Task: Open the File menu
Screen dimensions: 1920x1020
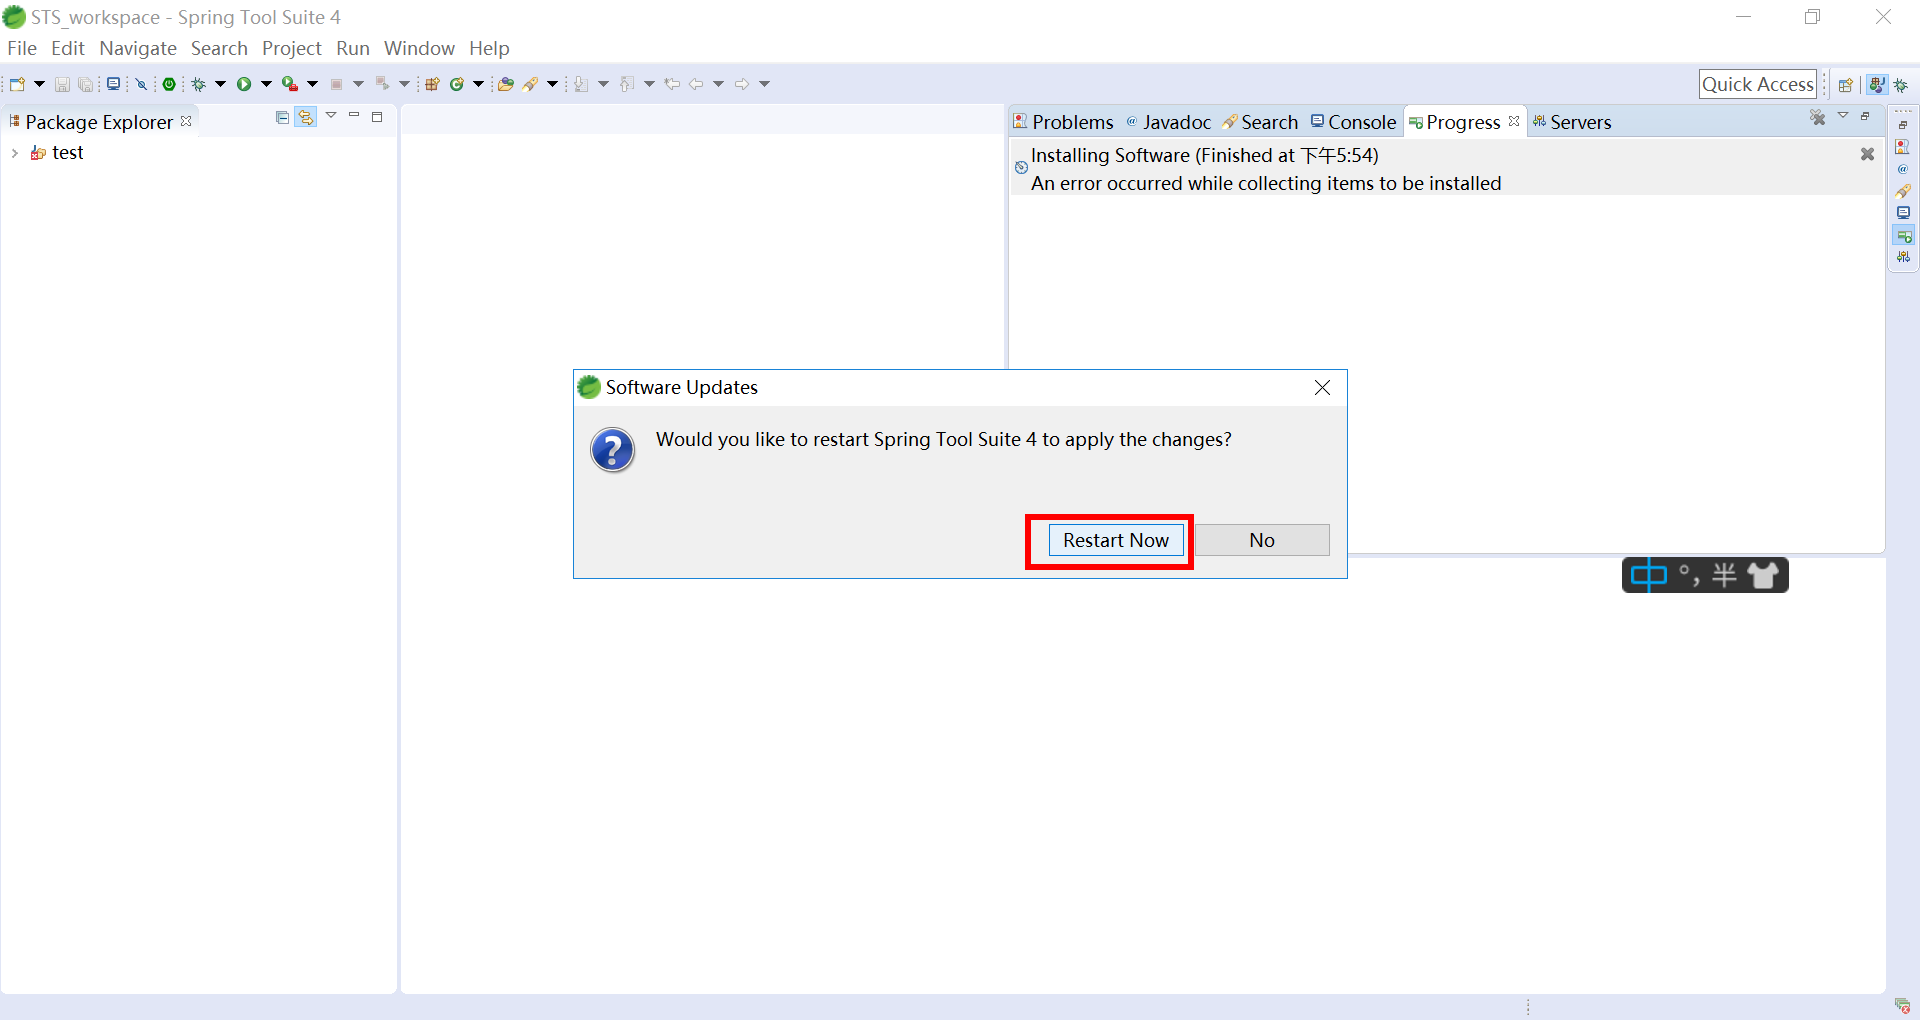Action: [22, 48]
